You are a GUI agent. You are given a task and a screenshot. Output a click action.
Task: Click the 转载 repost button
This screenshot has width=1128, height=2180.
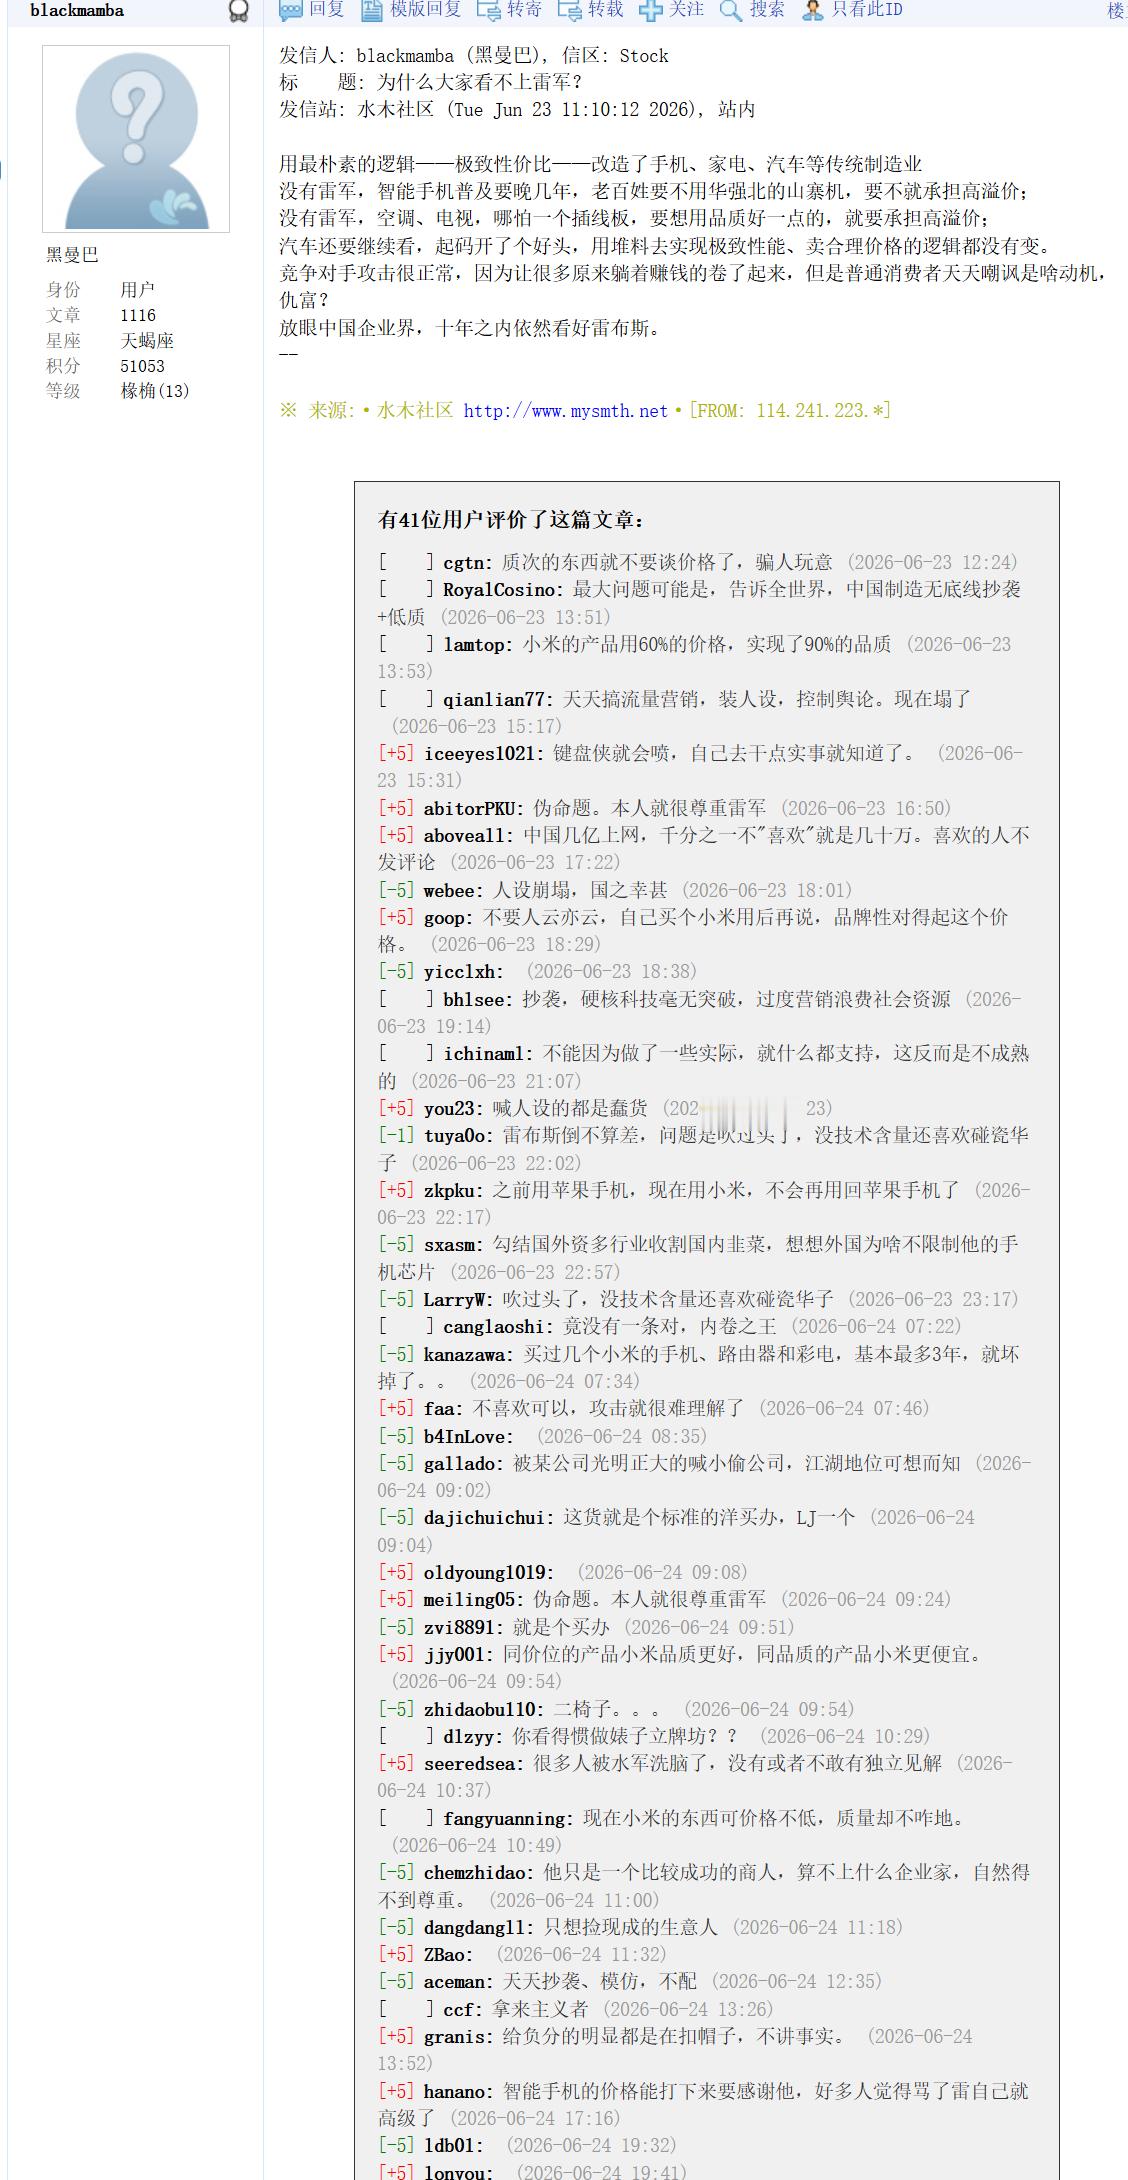591,10
